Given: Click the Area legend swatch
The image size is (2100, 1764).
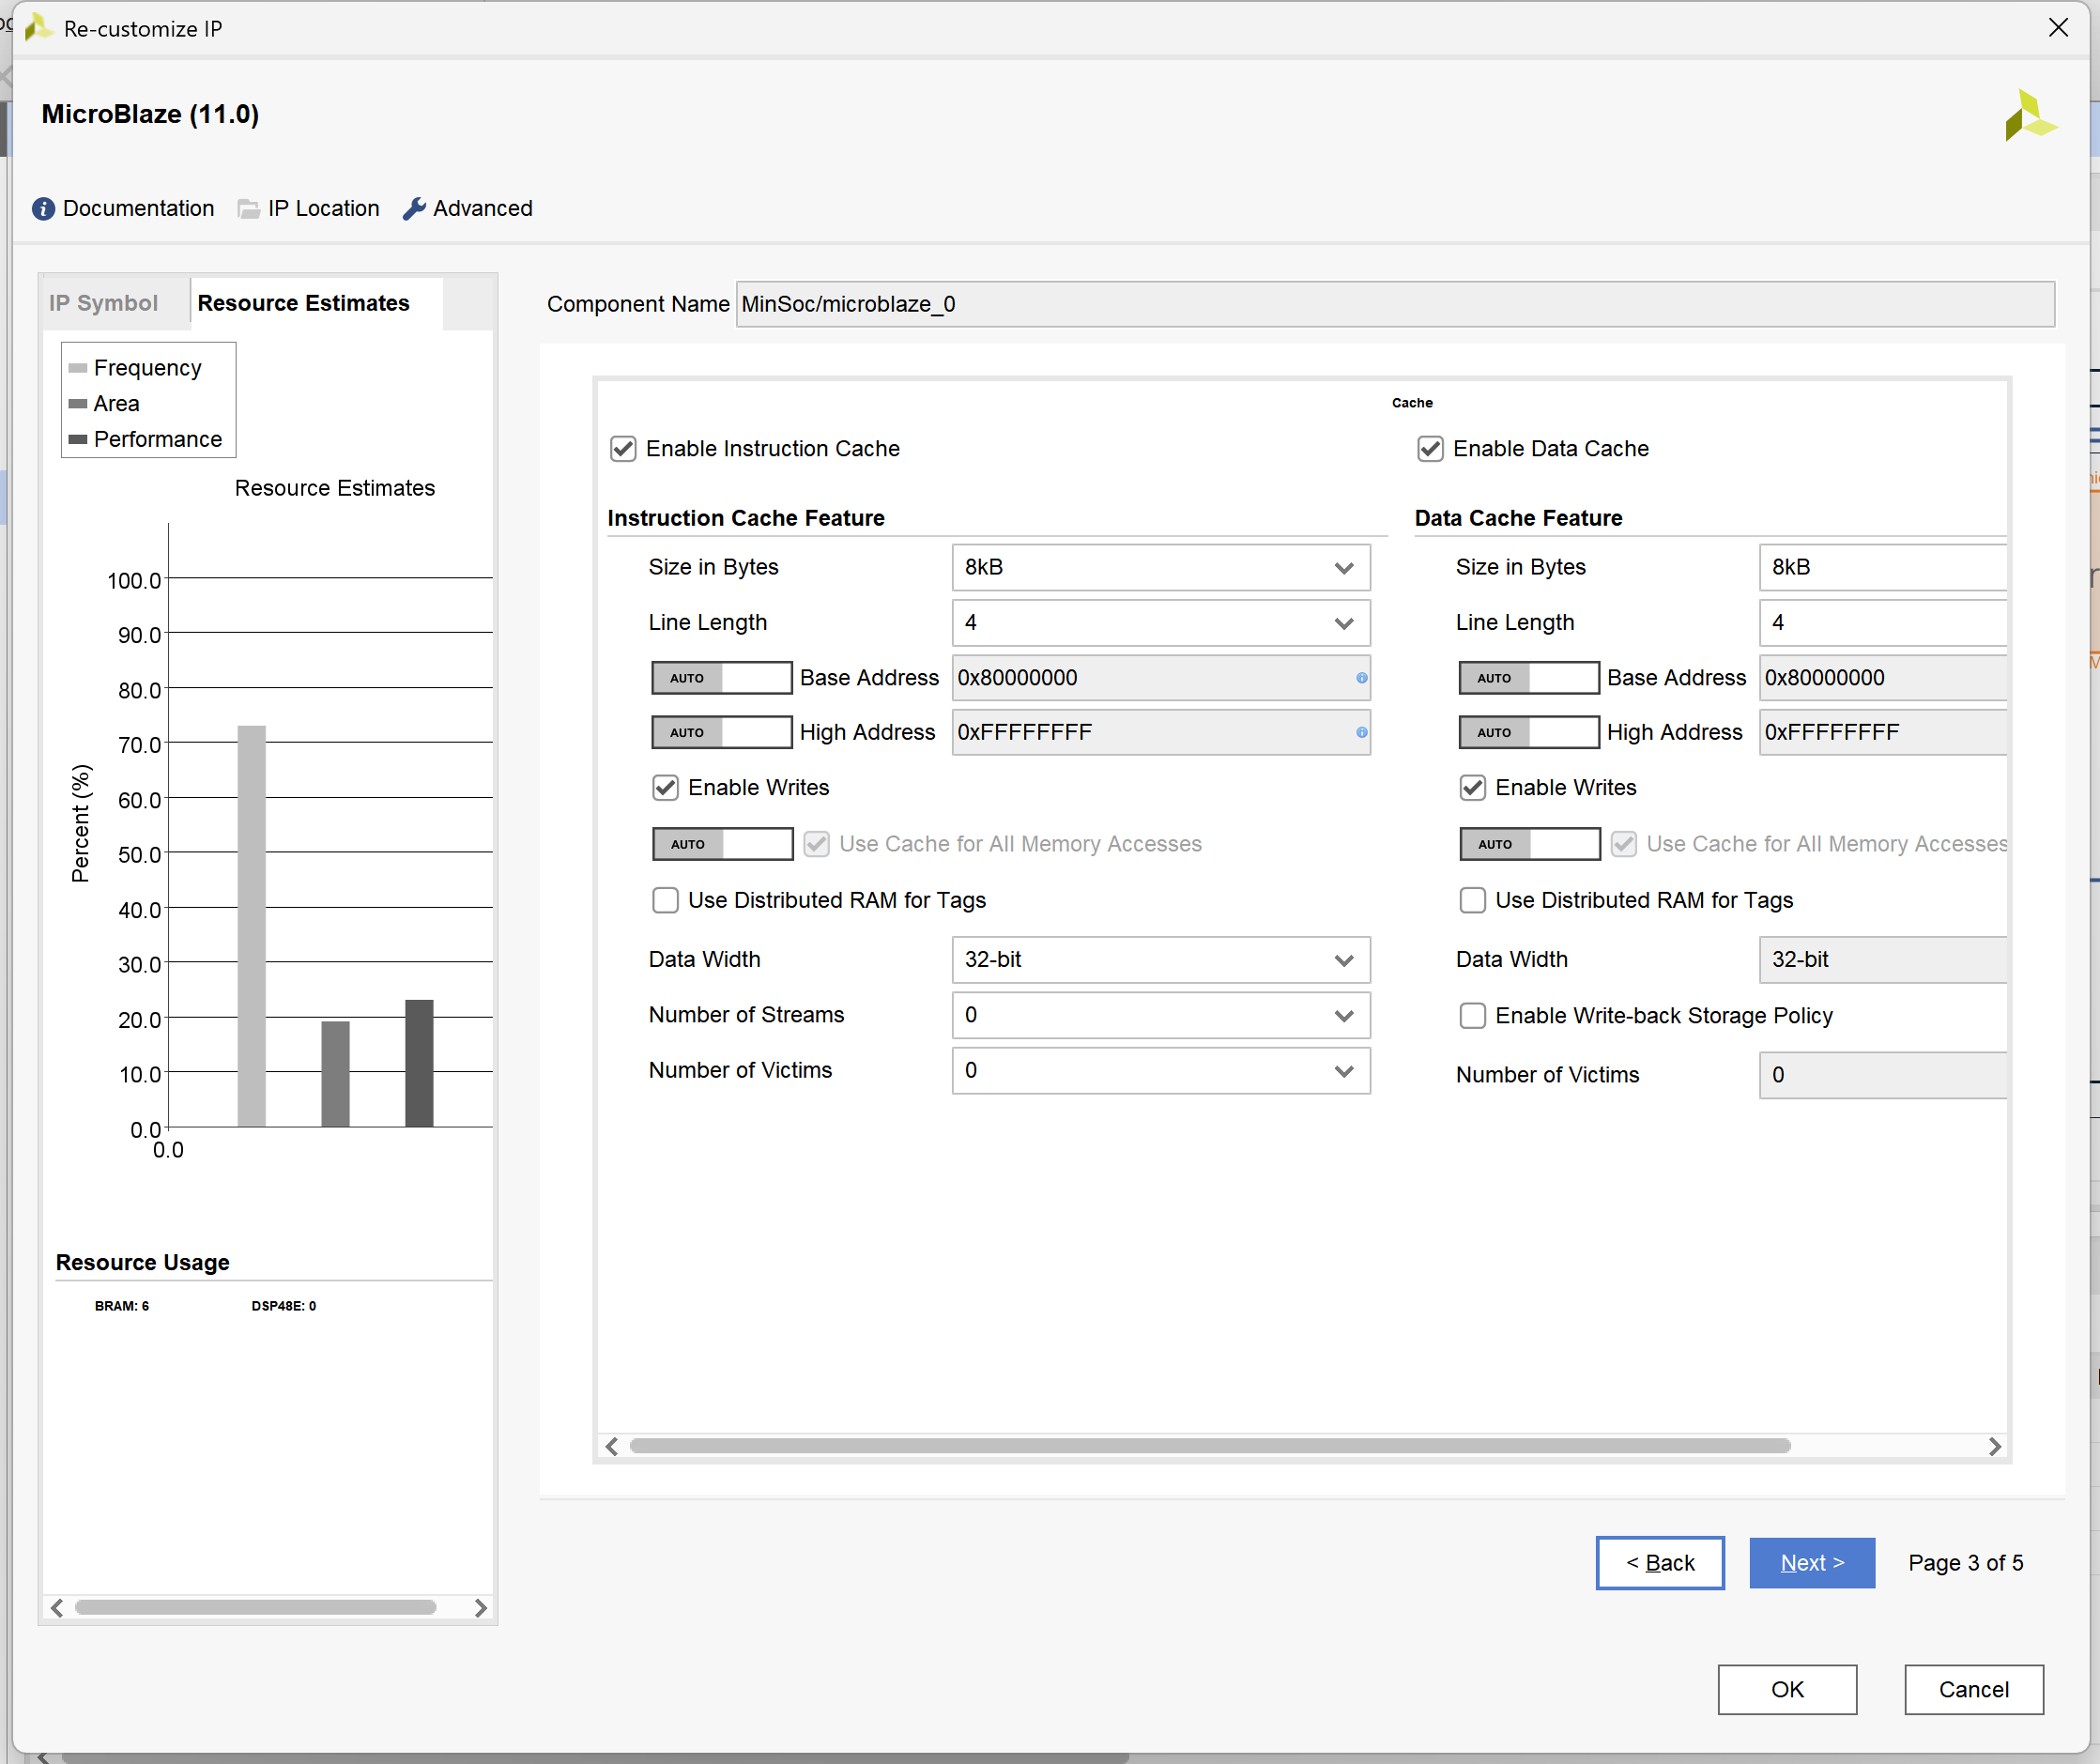Looking at the screenshot, I should click(78, 404).
